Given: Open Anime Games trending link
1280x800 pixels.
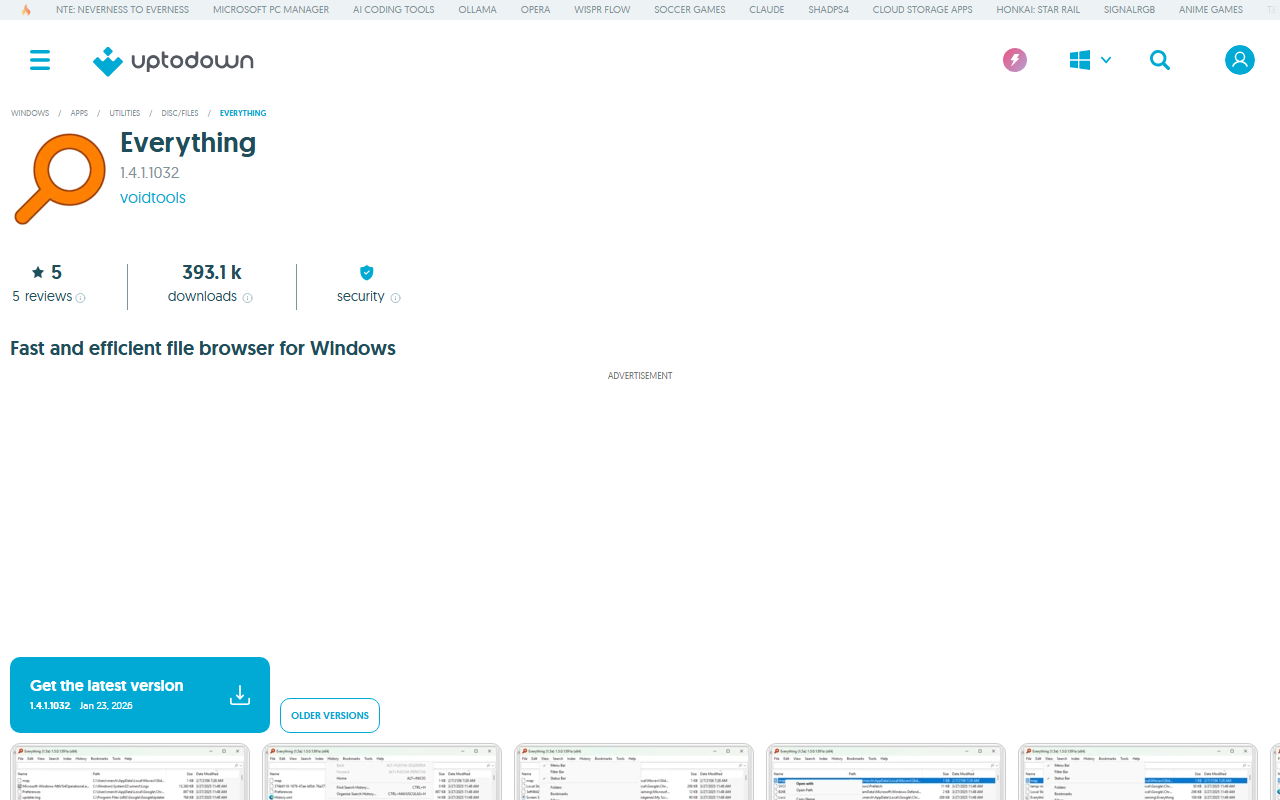Looking at the screenshot, I should coord(1211,10).
